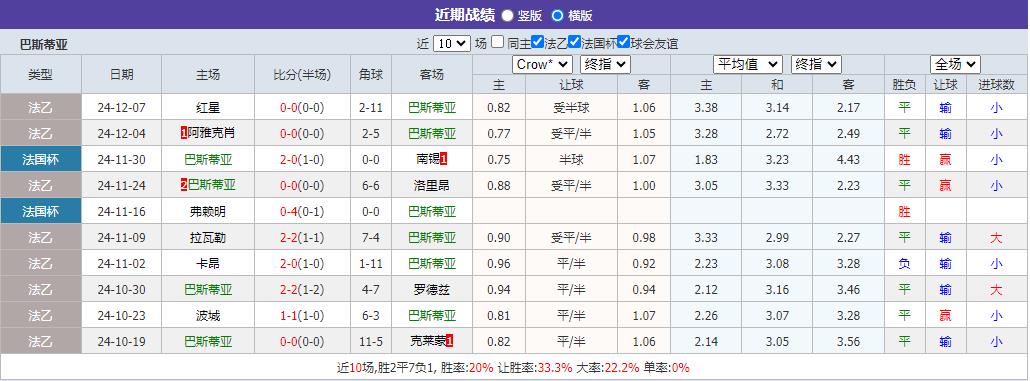
Task: Click the 法国杯 type cell for 24-11-16
Action: click(41, 212)
